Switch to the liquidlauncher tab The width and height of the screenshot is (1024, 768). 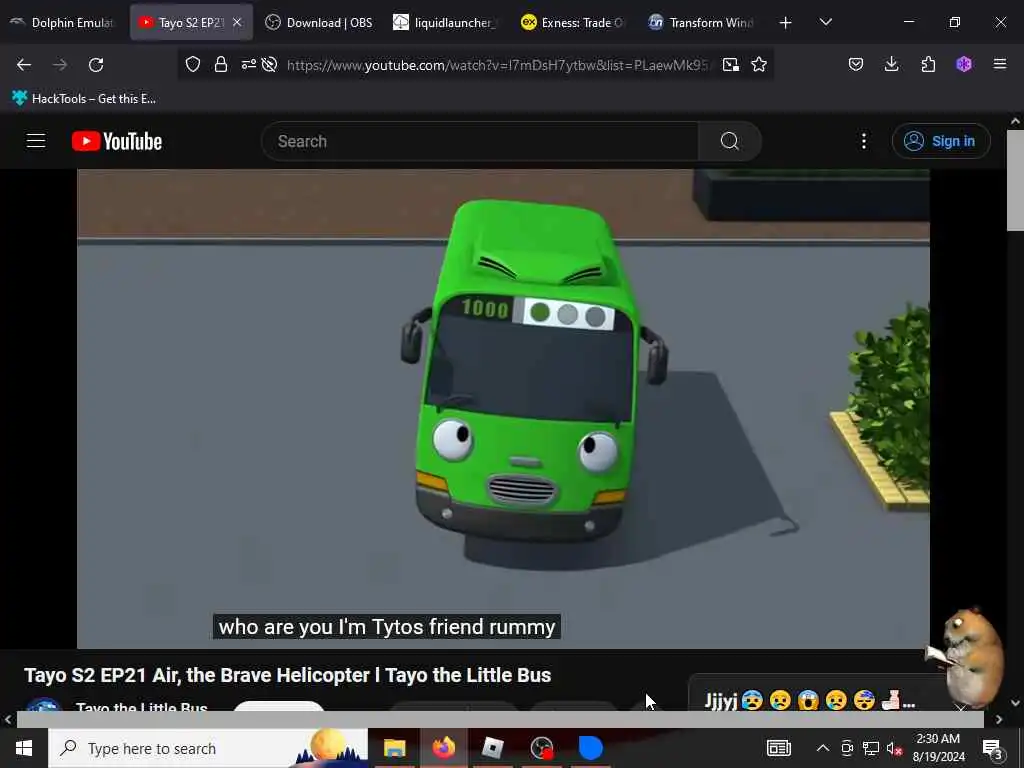[x=446, y=22]
